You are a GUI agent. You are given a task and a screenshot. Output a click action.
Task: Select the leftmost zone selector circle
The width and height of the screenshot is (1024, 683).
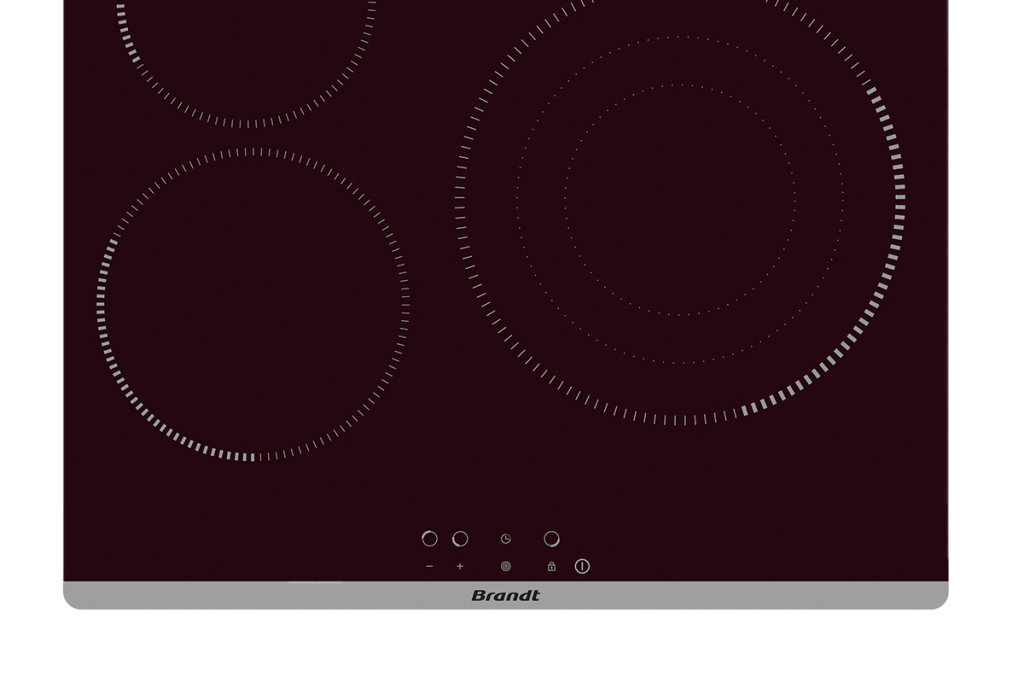click(430, 539)
